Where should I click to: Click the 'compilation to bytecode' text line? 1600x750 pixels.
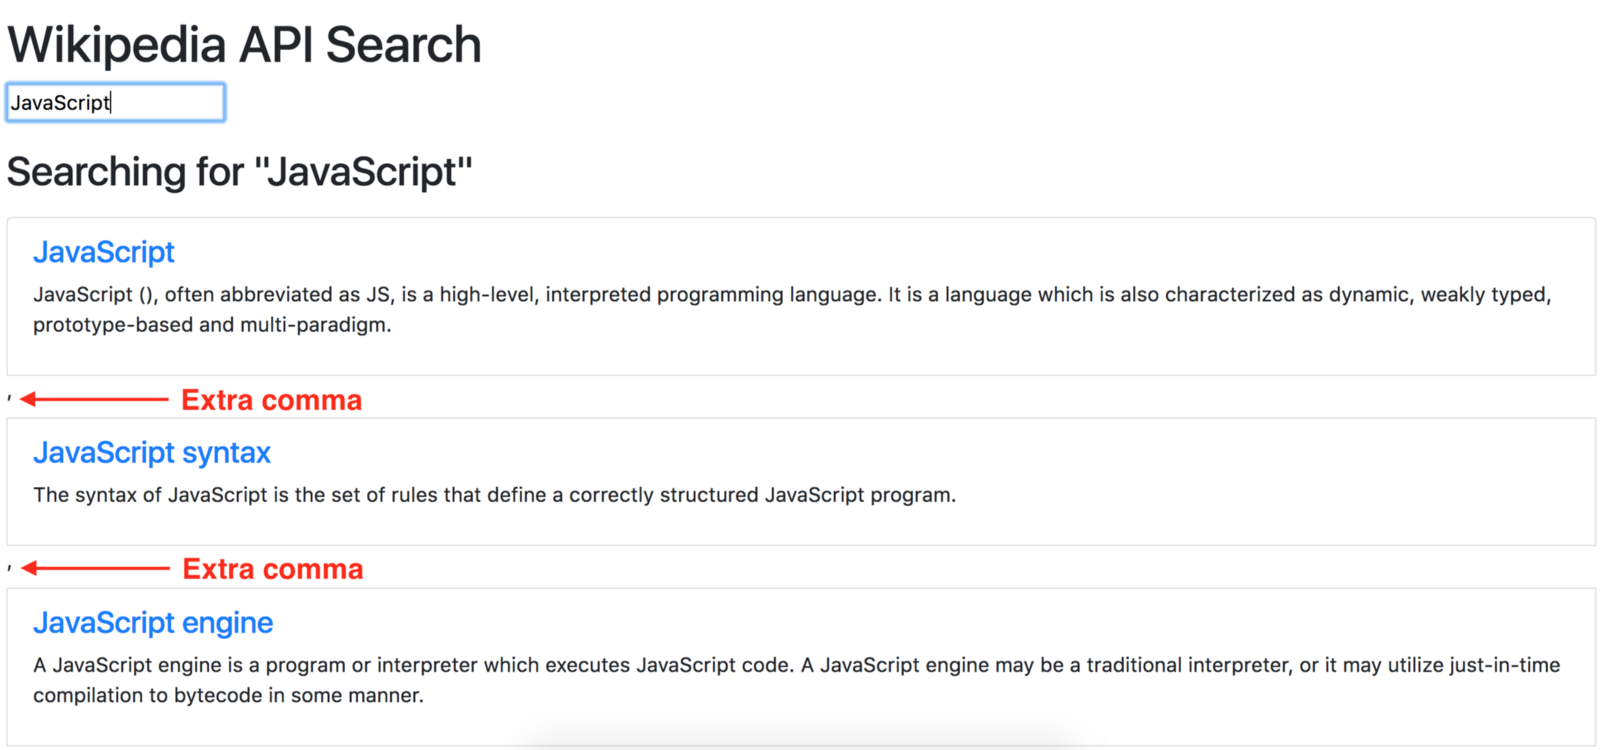228,696
